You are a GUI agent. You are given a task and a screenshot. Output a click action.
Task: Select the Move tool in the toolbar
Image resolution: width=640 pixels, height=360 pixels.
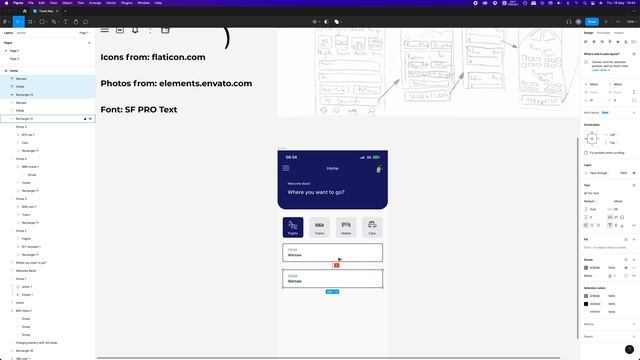pos(18,22)
